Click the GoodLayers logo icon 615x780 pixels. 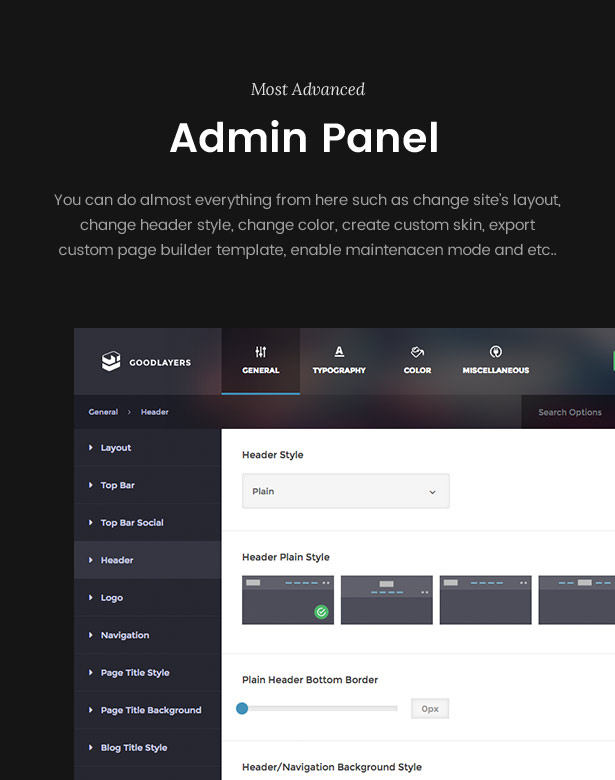111,362
